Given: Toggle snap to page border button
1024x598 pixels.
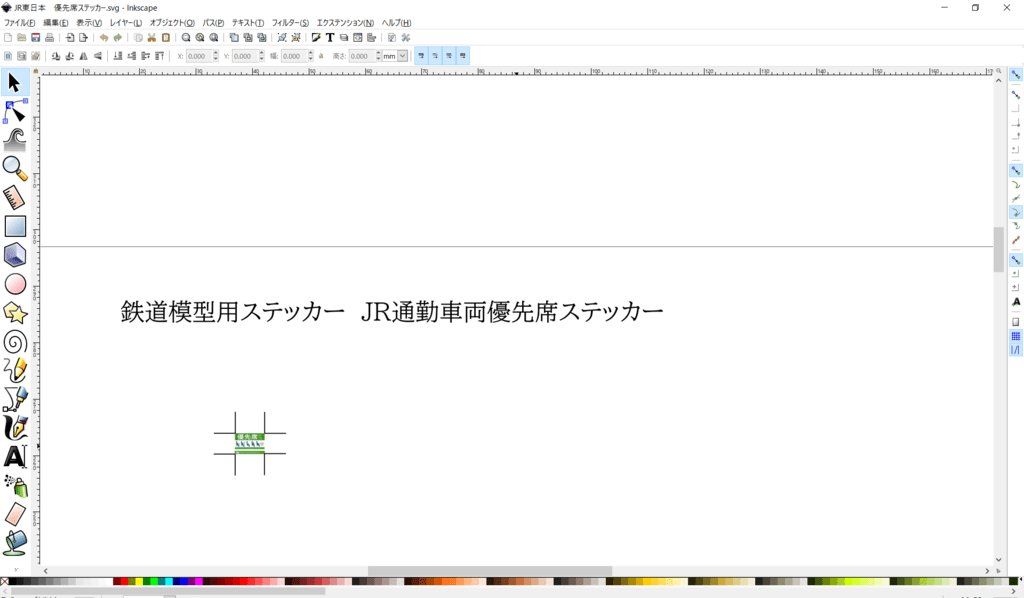Looking at the screenshot, I should [x=1016, y=322].
